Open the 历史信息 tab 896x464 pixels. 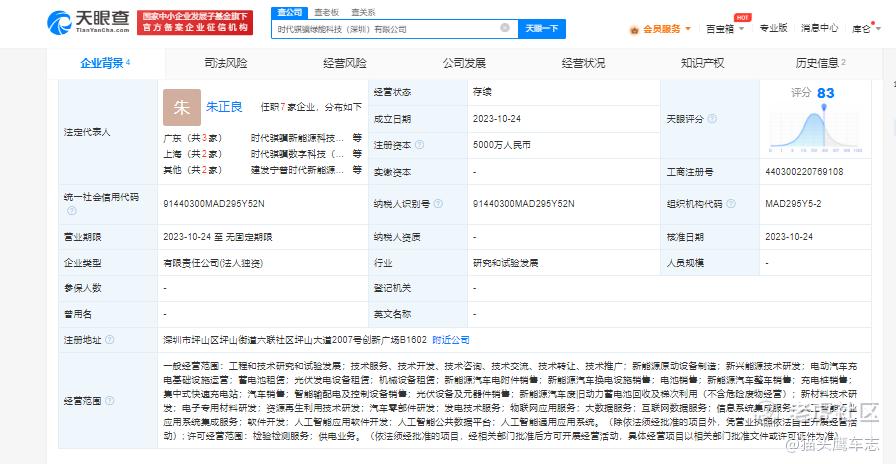820,63
